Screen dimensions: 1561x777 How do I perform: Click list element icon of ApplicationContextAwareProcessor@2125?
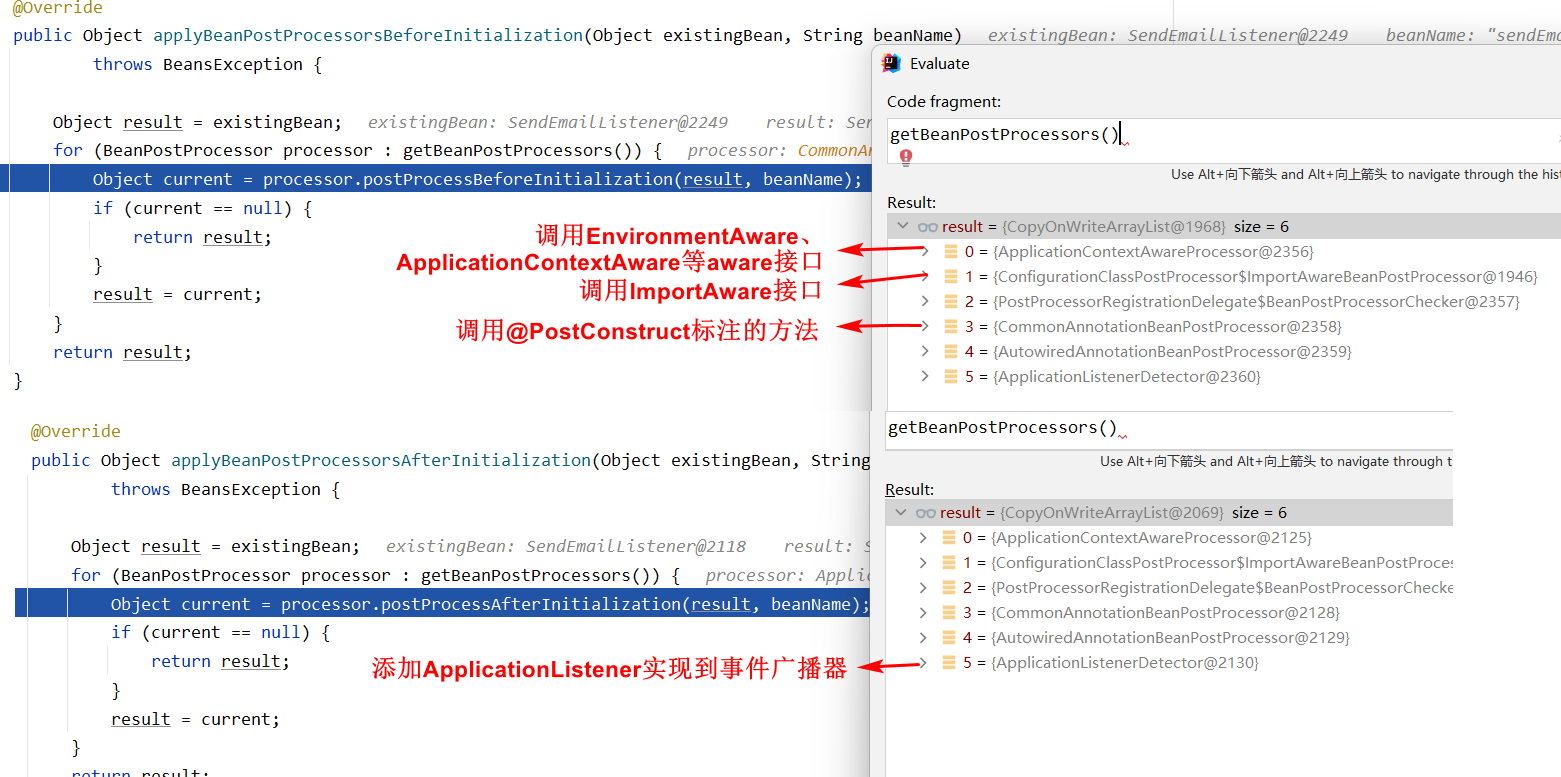[x=949, y=538]
